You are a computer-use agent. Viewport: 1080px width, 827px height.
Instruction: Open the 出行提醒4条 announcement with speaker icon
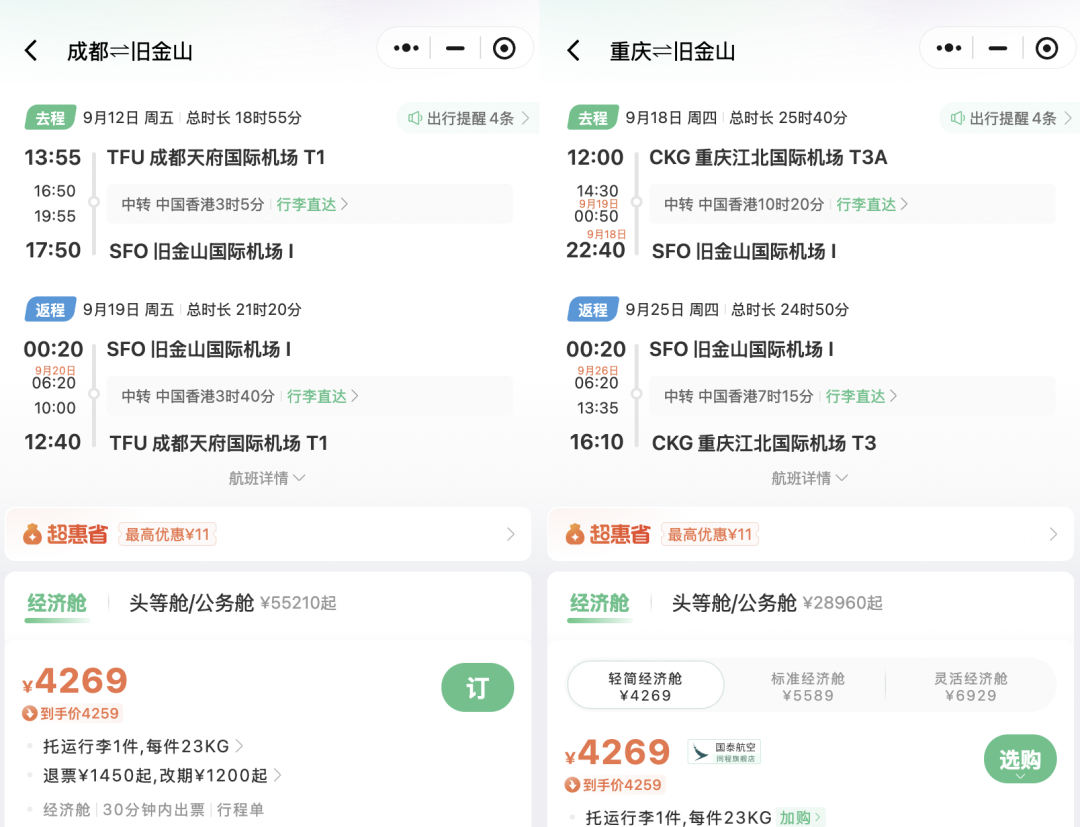468,118
